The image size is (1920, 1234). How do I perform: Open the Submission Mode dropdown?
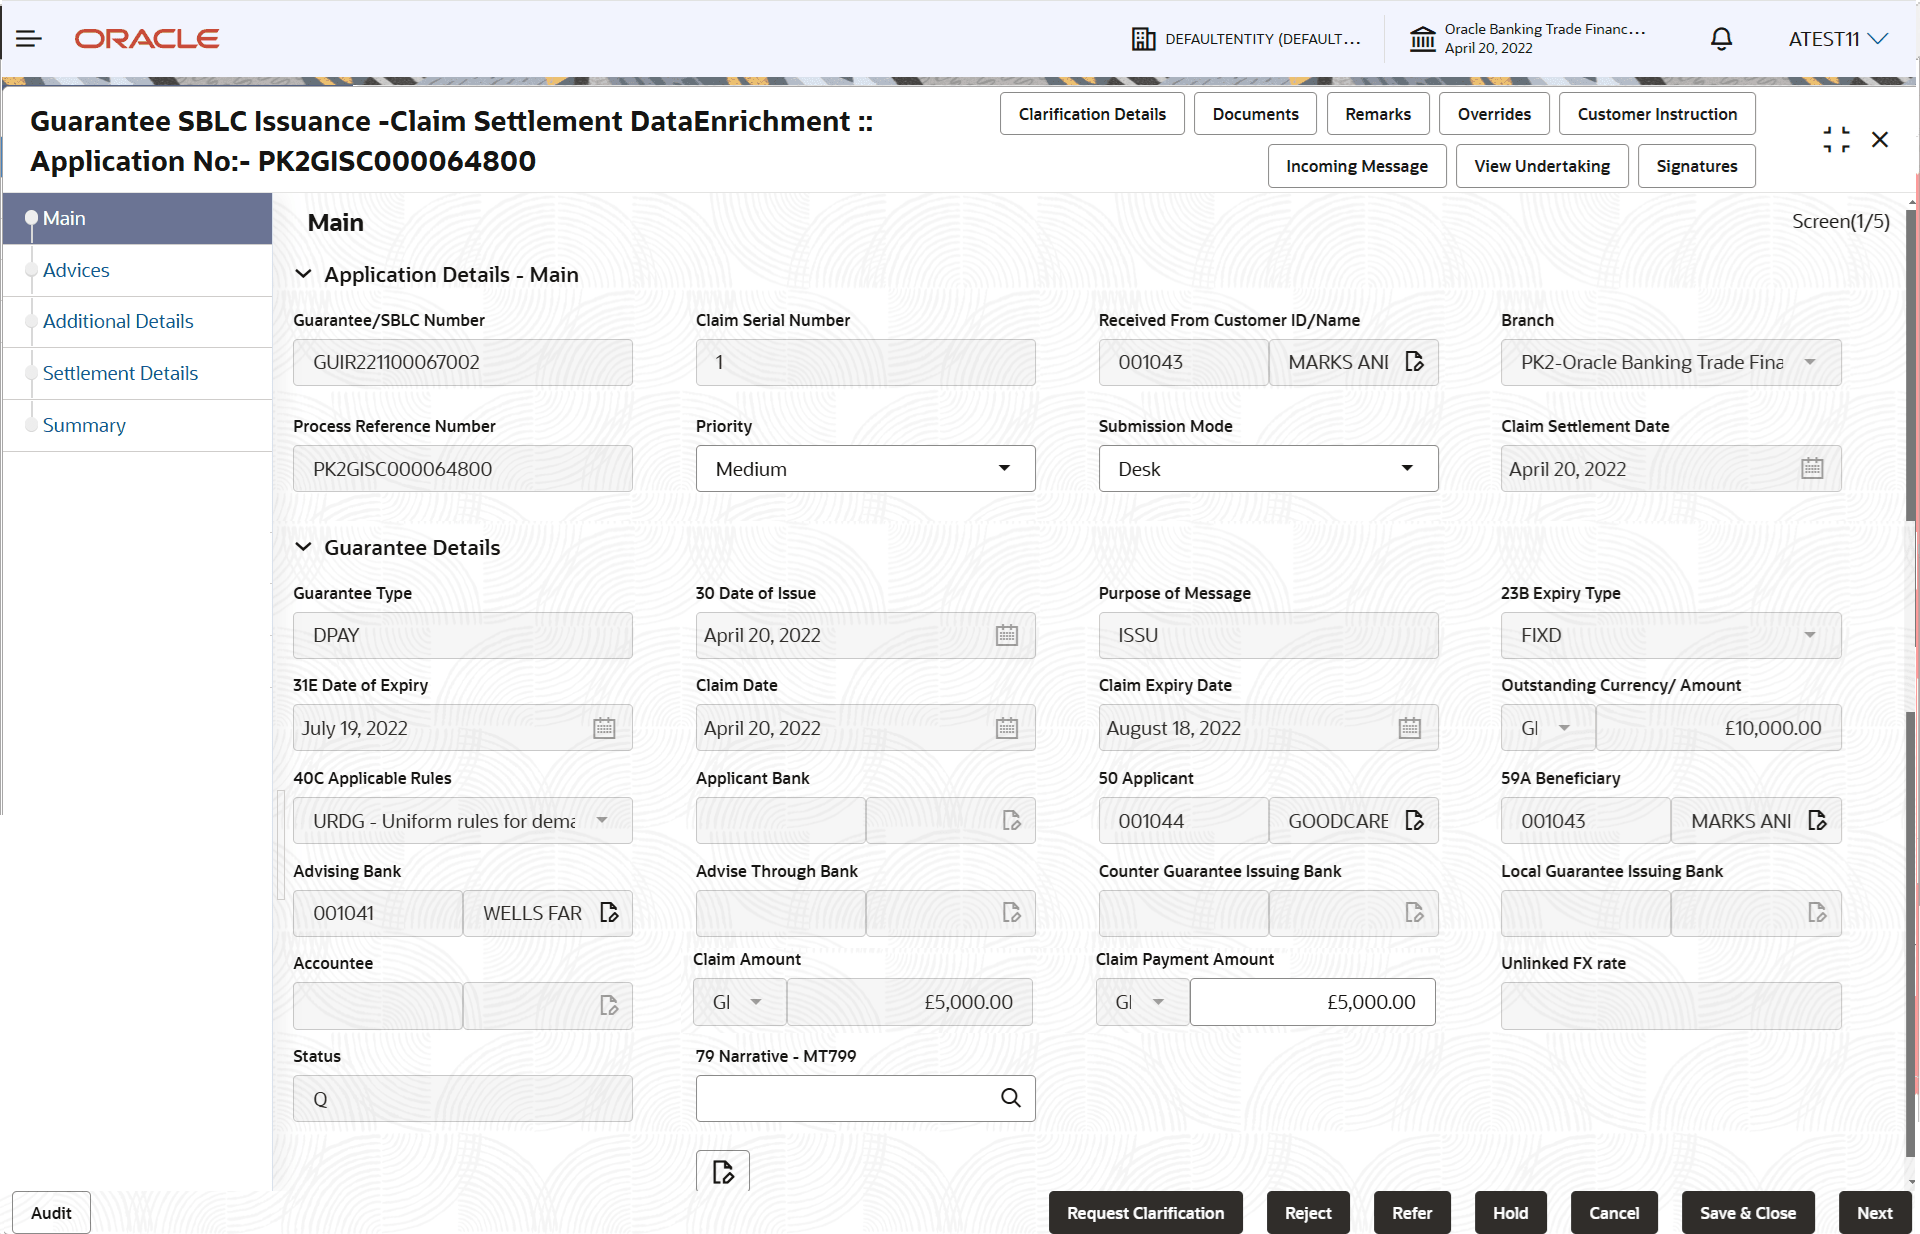(1267, 469)
